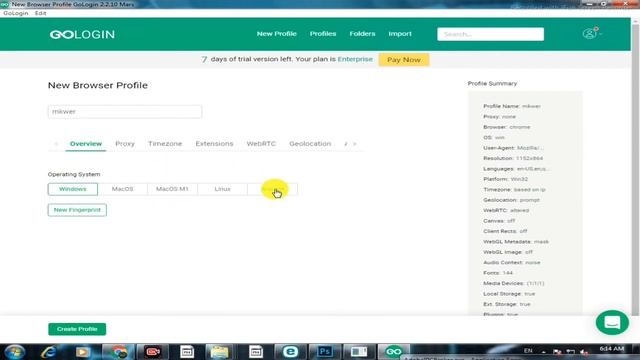
Task: Click the Windows Start orb
Action: pos(15,352)
